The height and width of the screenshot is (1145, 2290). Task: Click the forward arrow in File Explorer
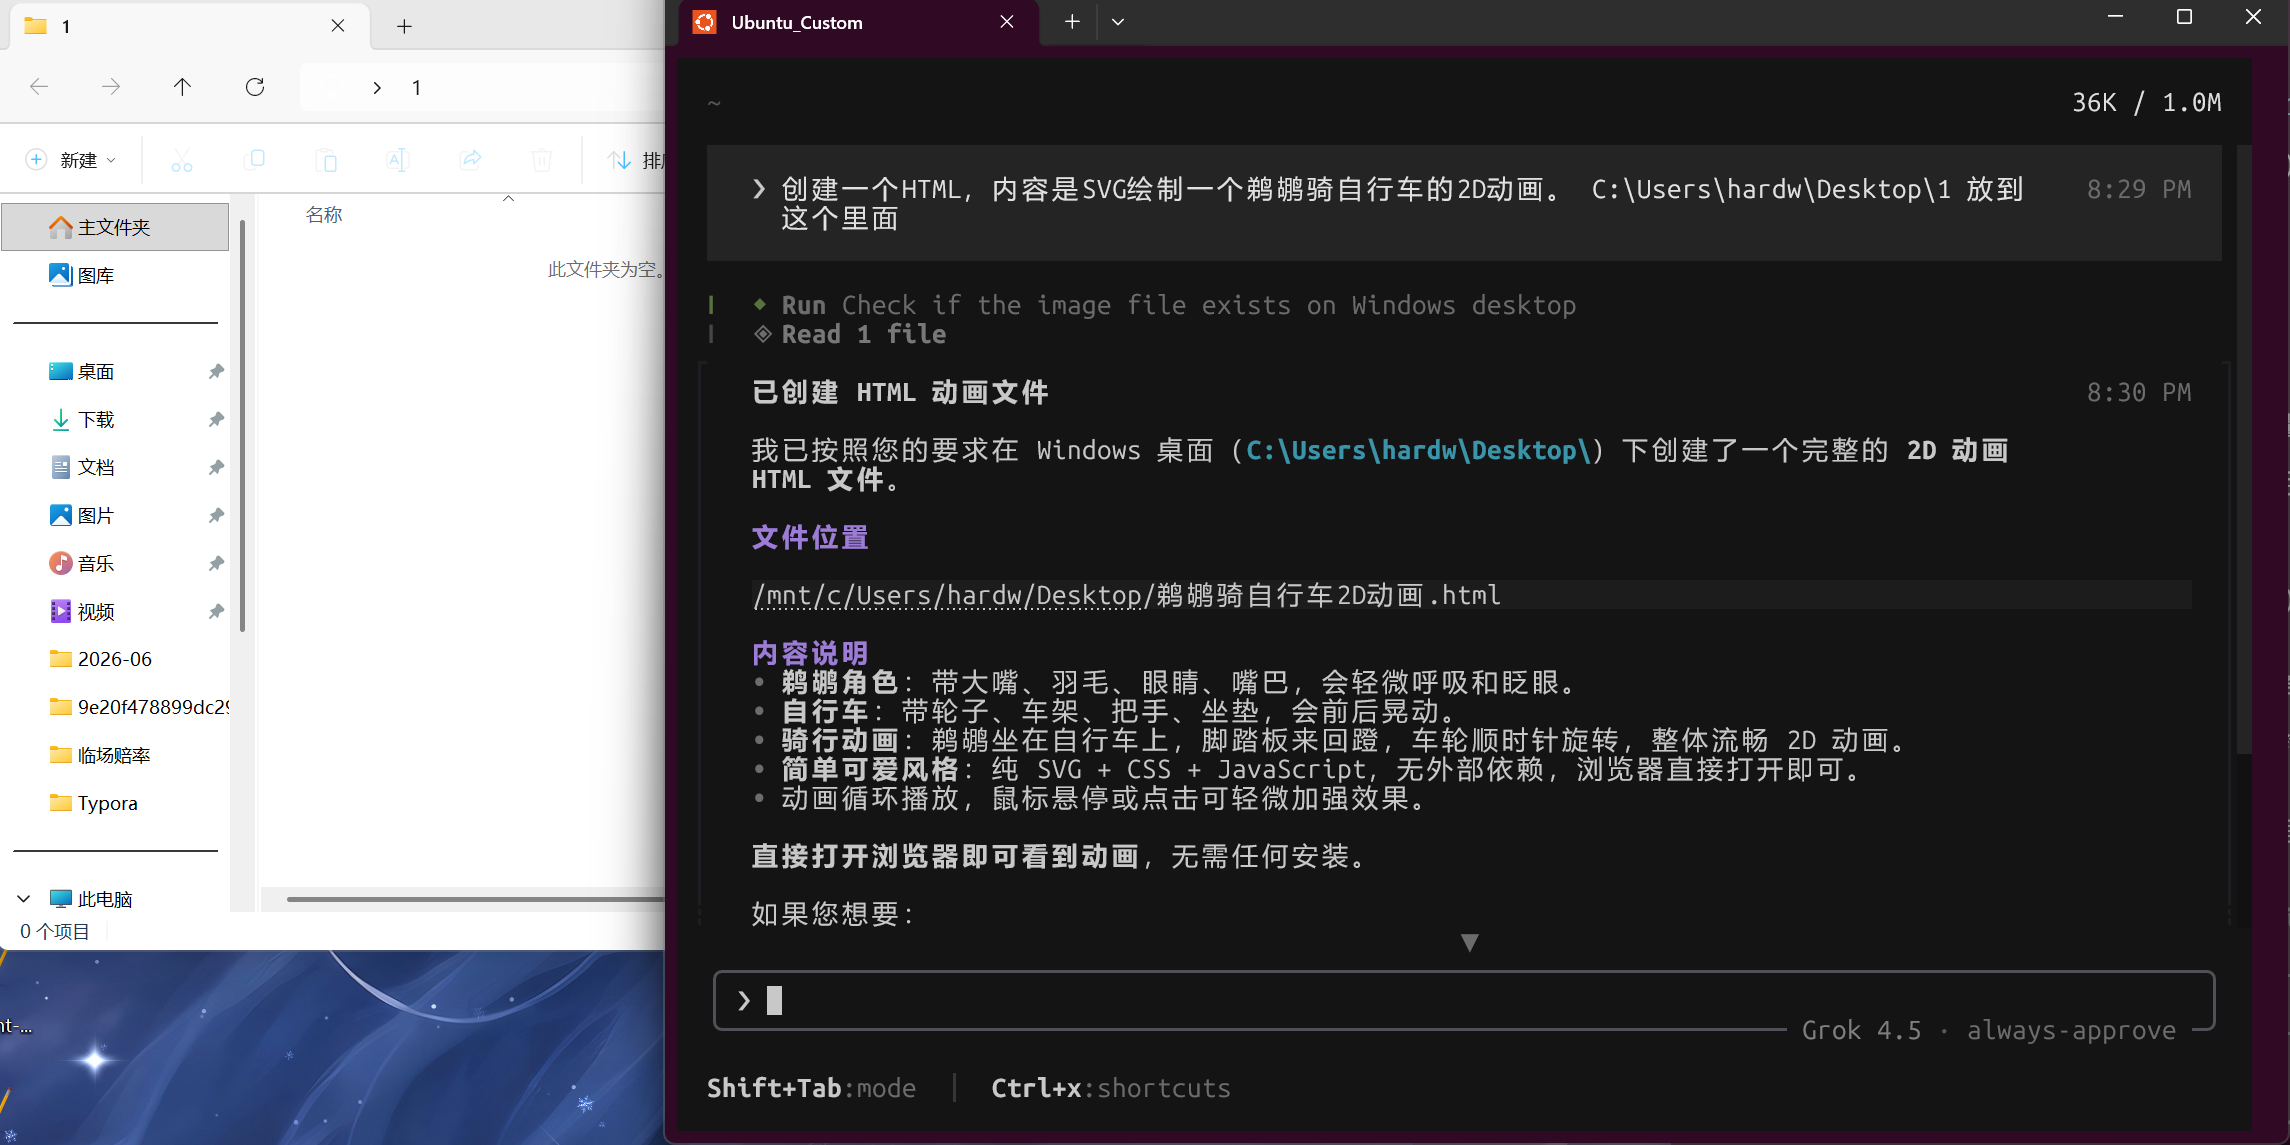110,87
